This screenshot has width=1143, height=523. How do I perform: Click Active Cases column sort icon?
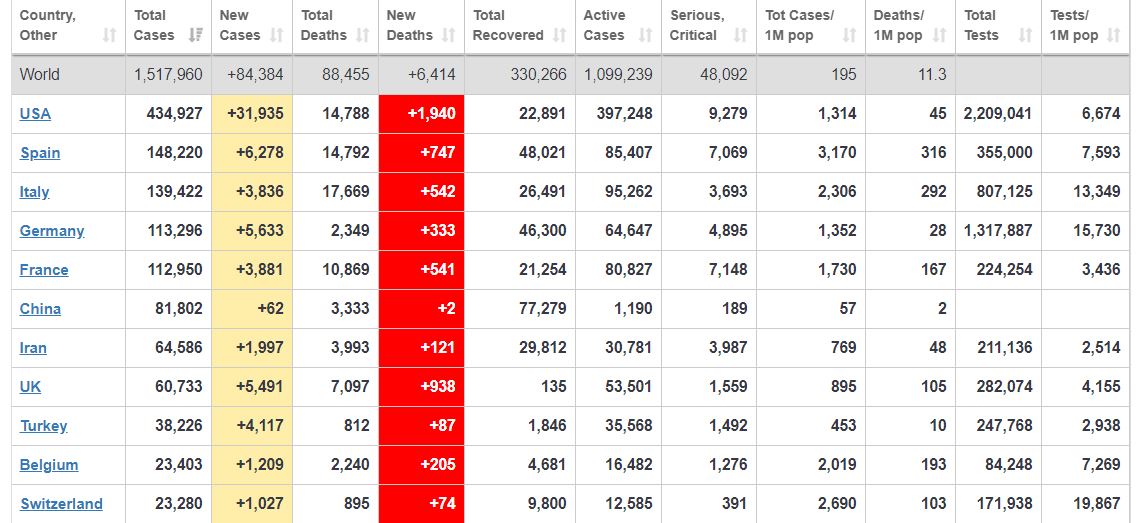[646, 35]
